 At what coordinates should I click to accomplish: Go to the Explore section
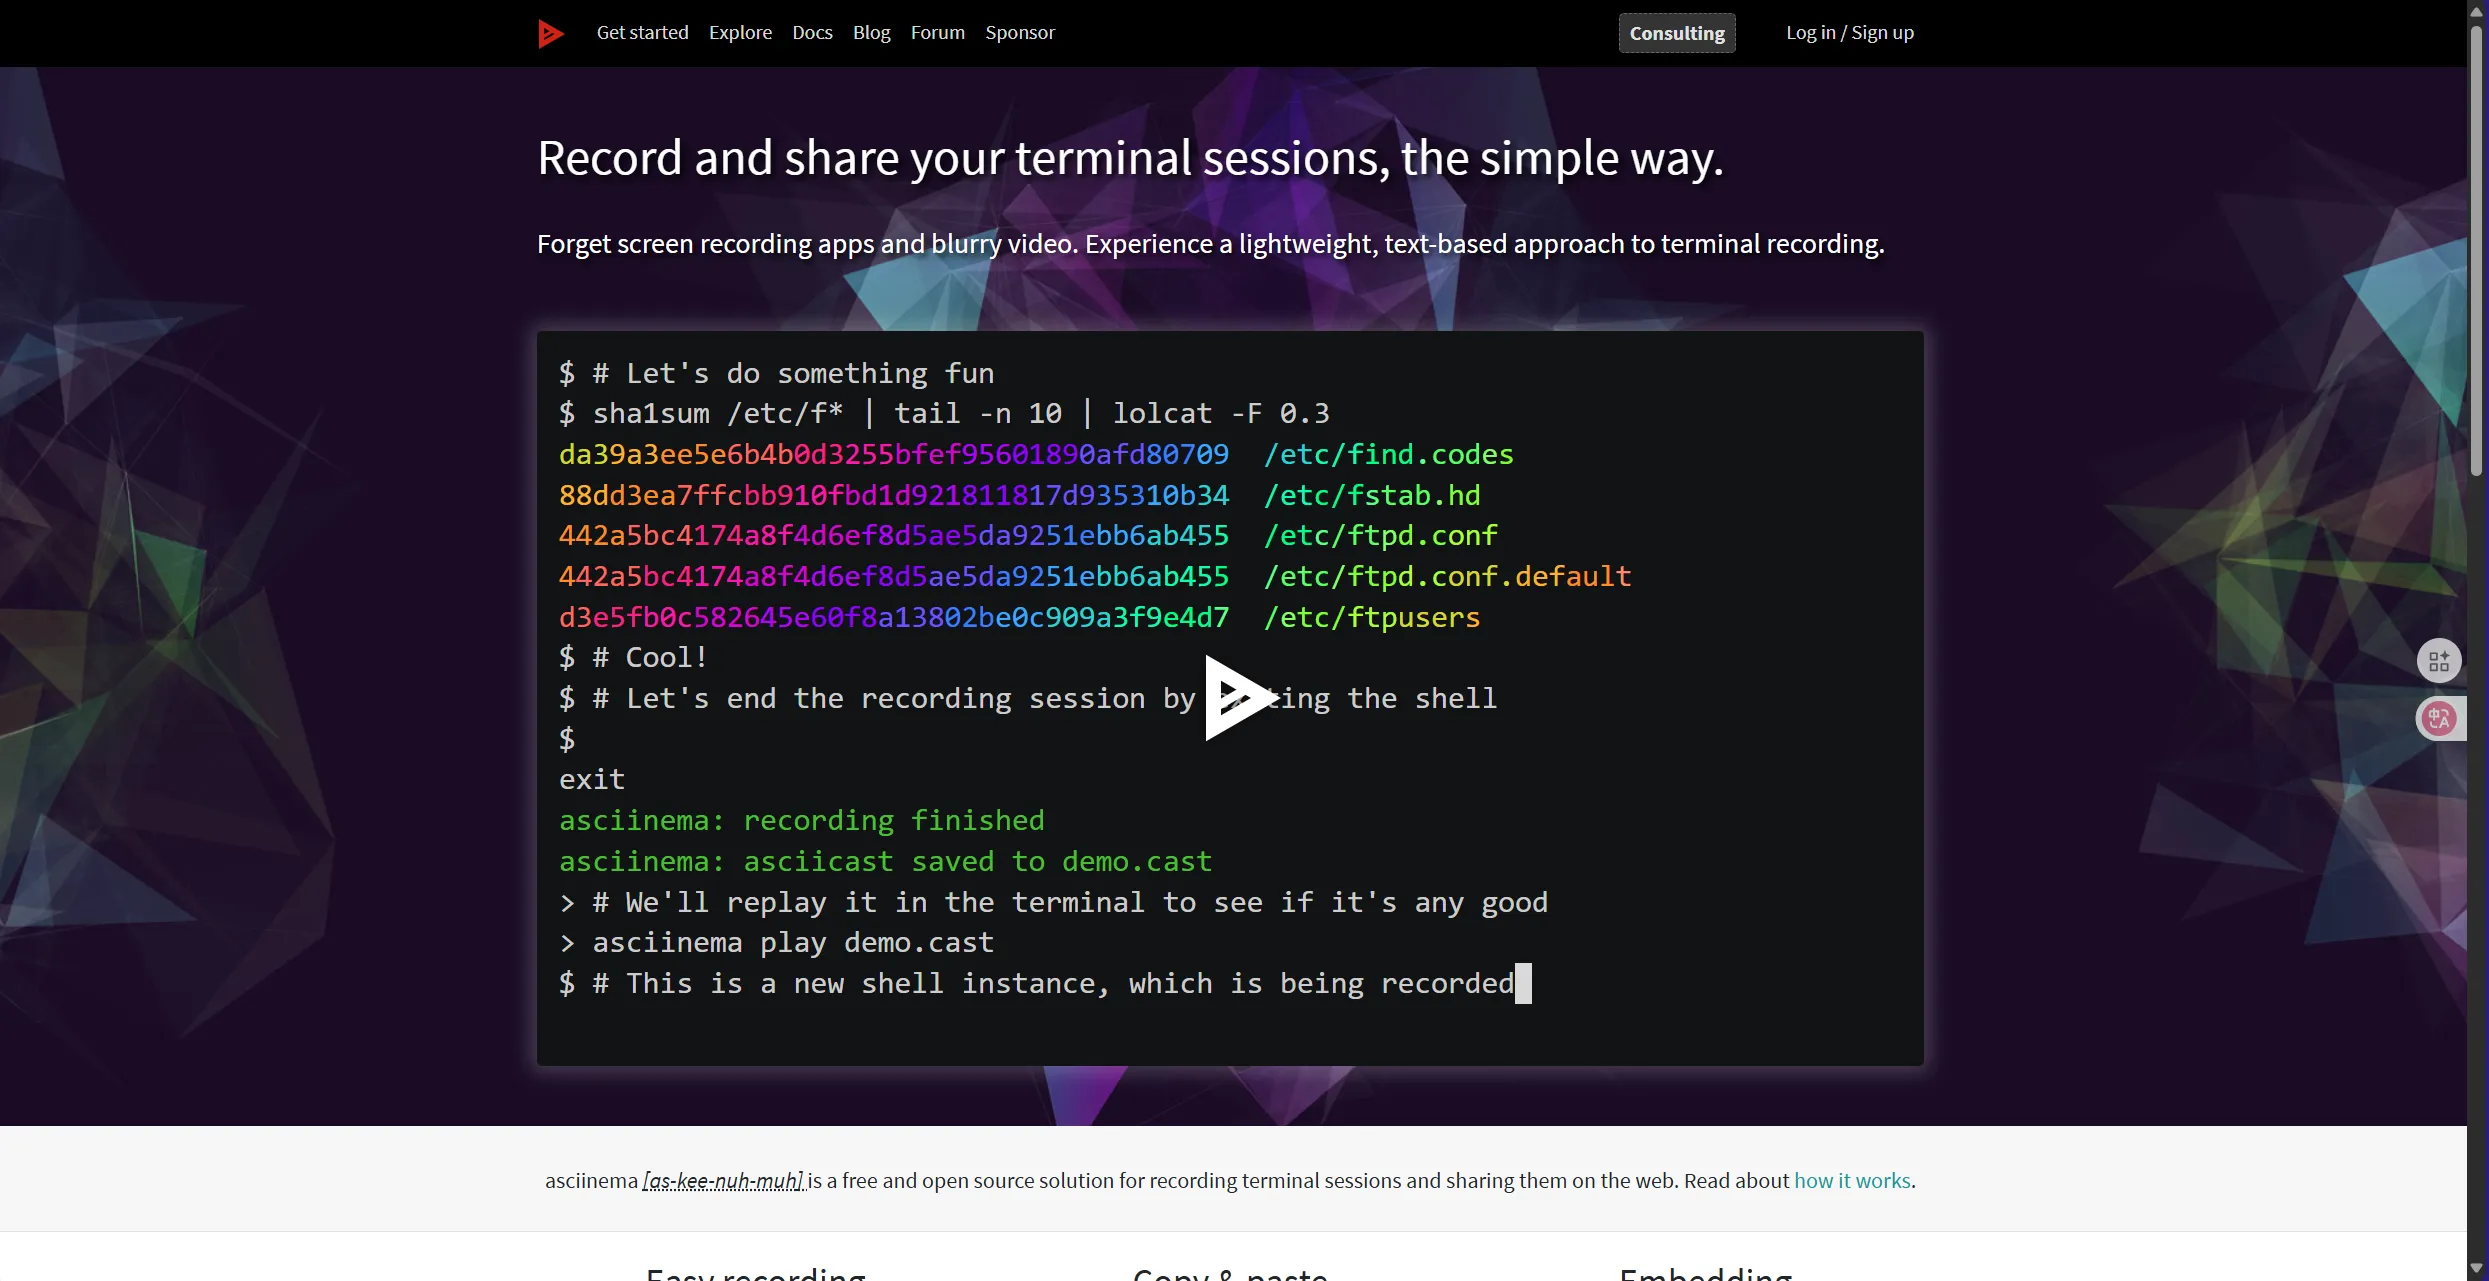740,33
